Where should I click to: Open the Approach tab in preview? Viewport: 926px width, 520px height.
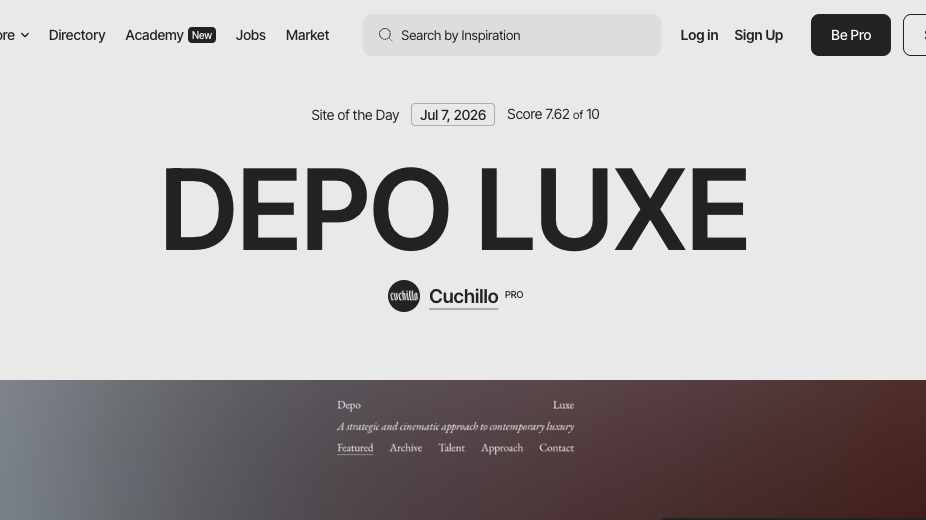coord(502,448)
